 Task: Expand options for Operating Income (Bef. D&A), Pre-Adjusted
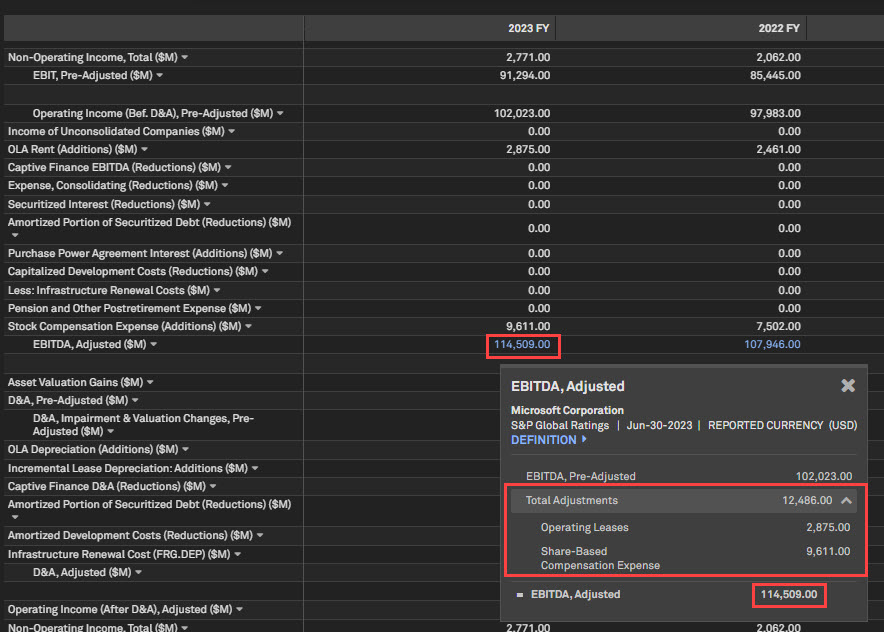click(280, 114)
